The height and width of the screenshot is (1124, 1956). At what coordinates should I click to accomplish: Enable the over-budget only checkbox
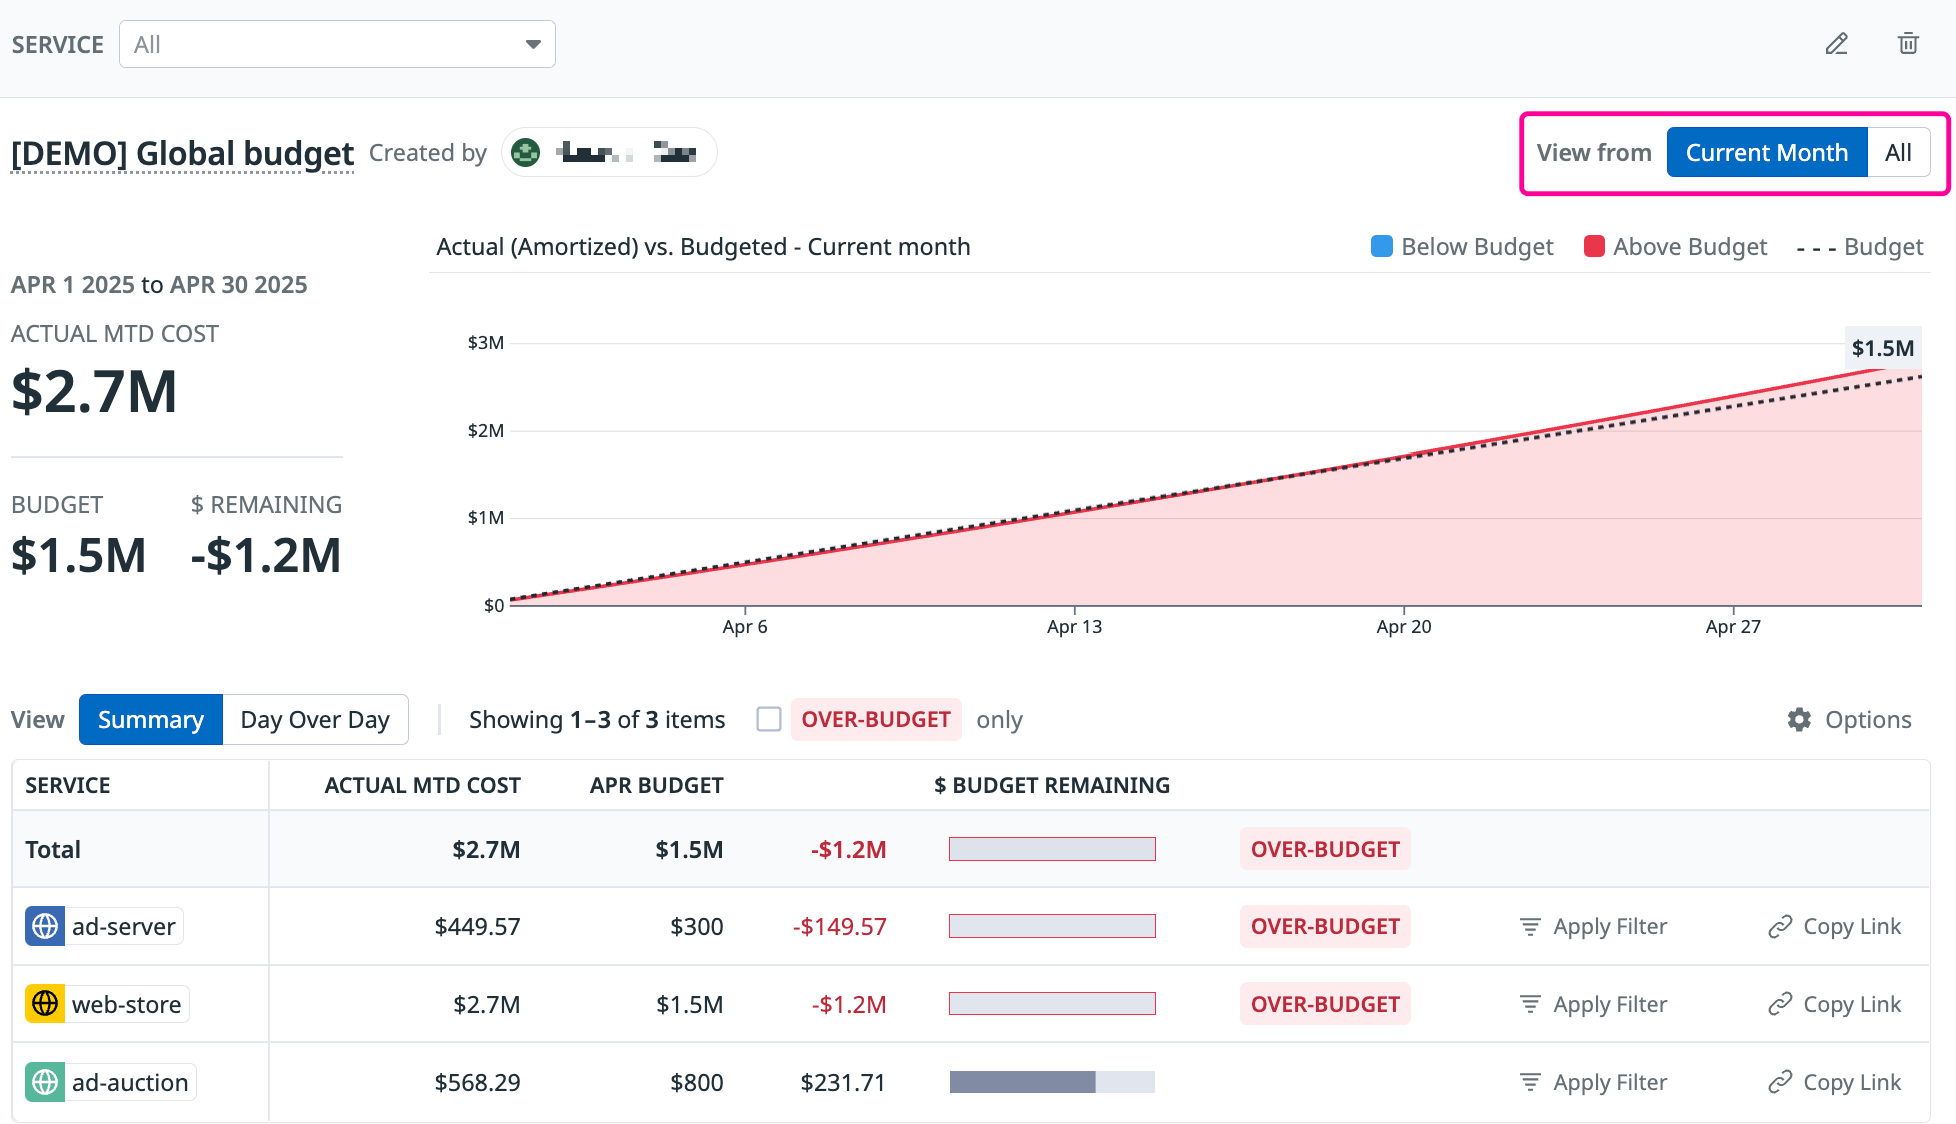click(x=768, y=720)
